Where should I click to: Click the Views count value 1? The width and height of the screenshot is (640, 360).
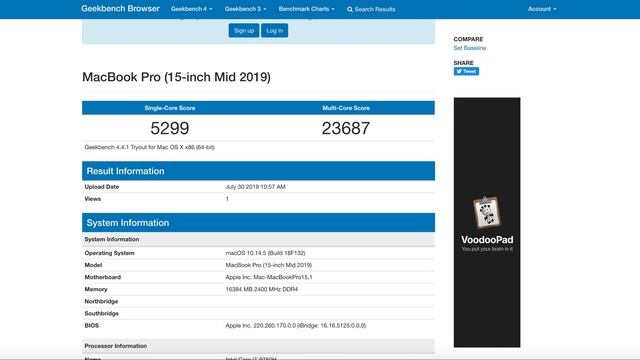[x=227, y=199]
